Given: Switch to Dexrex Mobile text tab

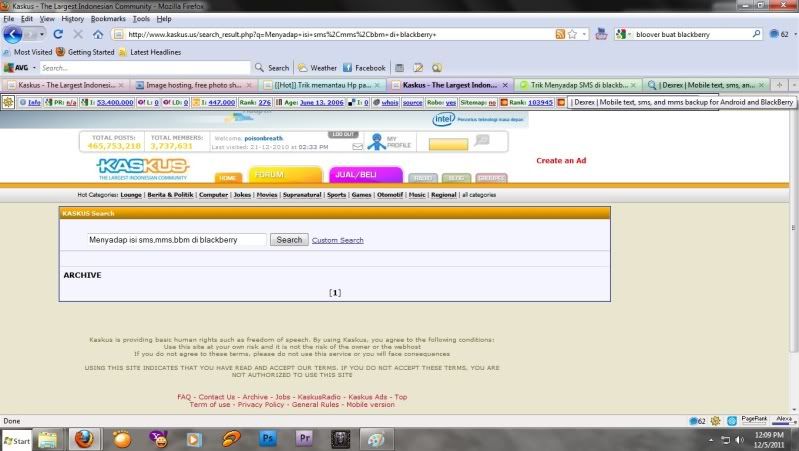Looking at the screenshot, I should (707, 85).
